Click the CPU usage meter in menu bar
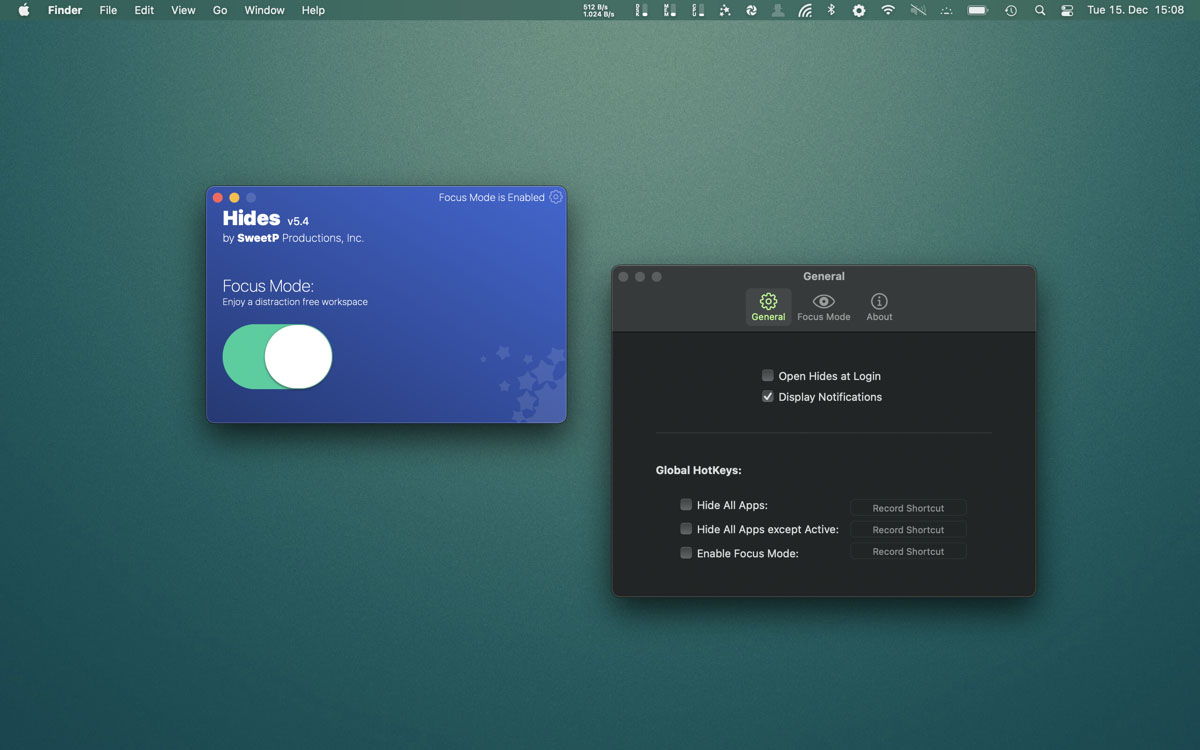This screenshot has width=1200, height=750. (x=698, y=10)
